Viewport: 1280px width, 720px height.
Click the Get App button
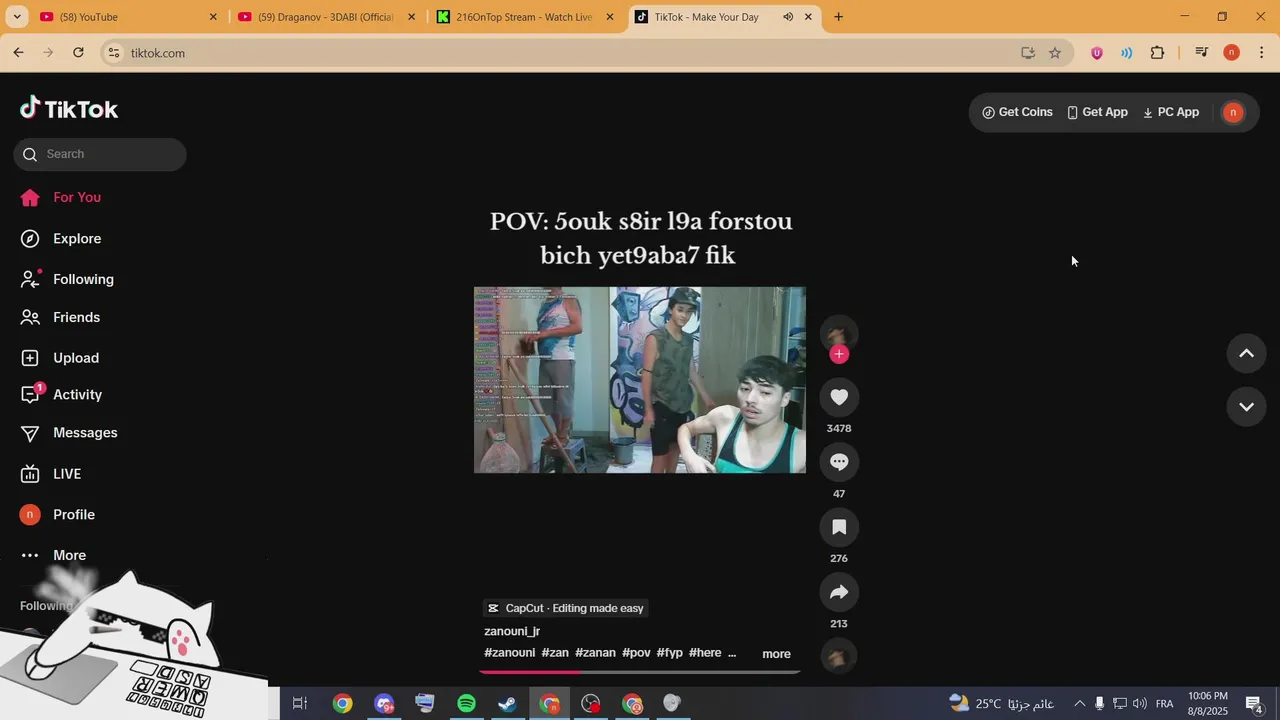[1097, 112]
